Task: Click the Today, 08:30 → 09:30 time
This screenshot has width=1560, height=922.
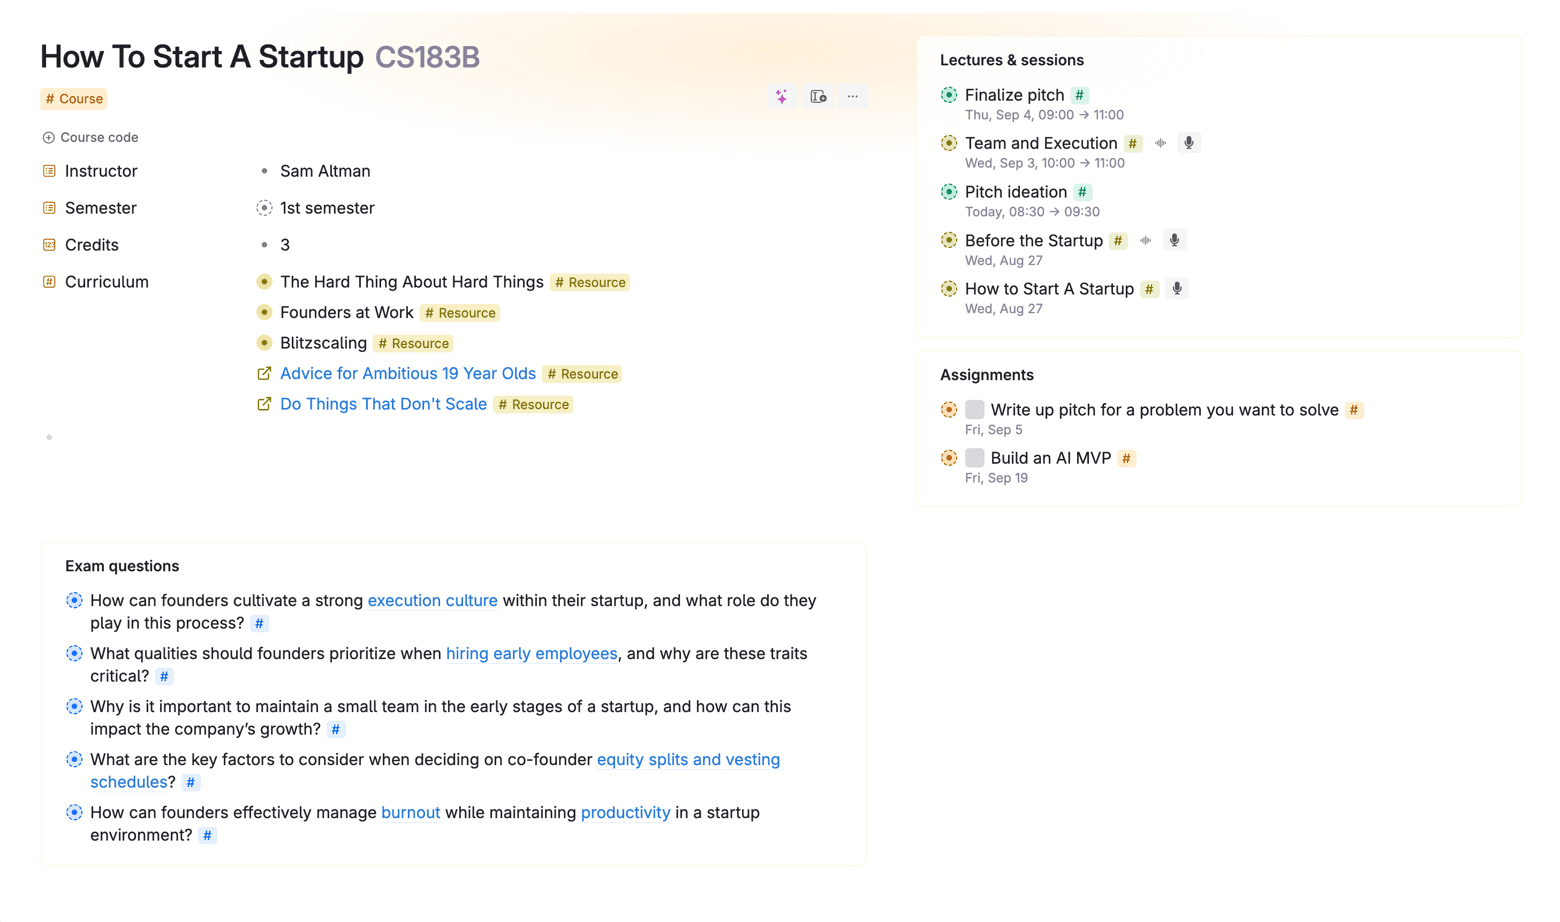Action: coord(1032,212)
